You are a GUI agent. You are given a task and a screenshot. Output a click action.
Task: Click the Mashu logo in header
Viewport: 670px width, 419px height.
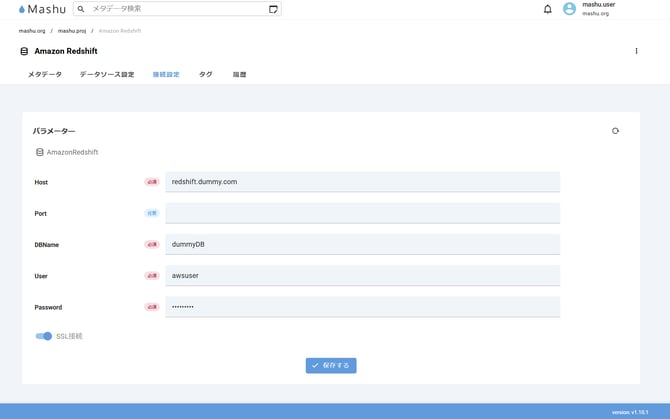(x=42, y=9)
